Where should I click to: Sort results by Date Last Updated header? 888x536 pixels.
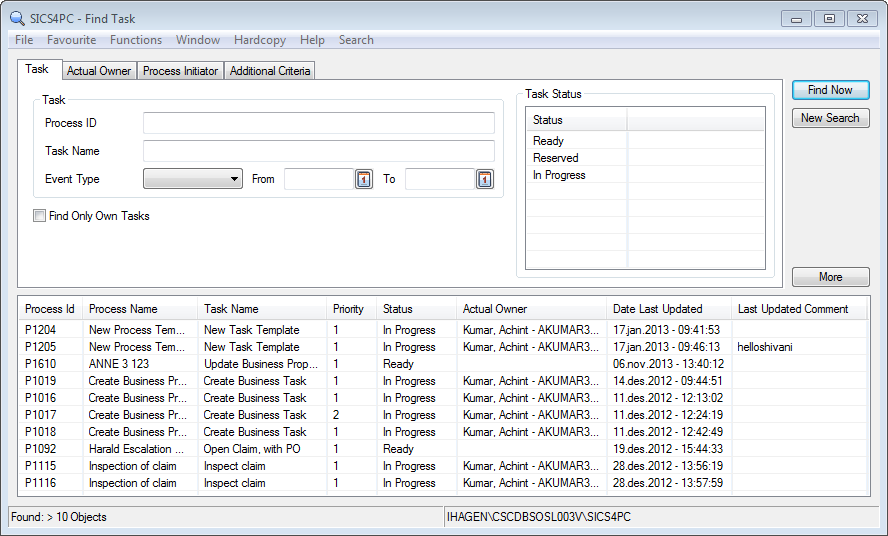click(x=669, y=309)
